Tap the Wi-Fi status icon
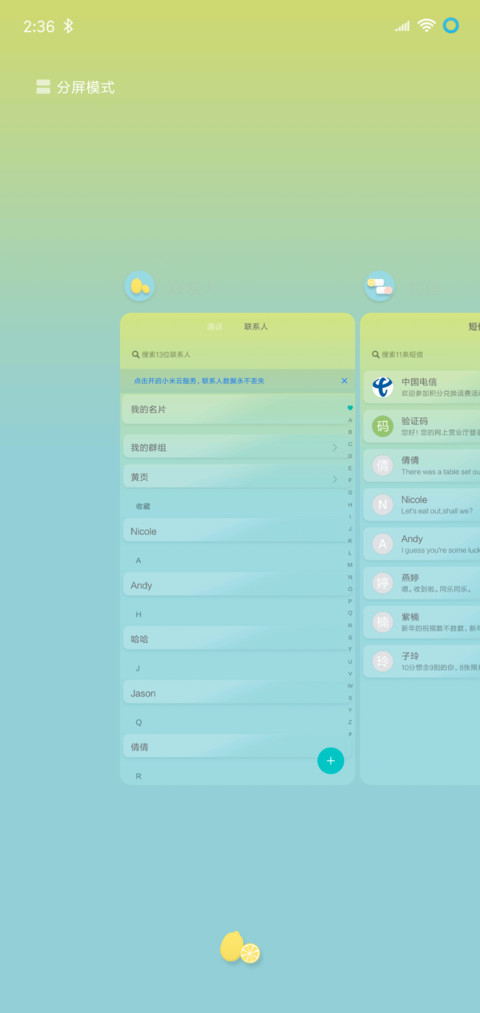 [426, 25]
